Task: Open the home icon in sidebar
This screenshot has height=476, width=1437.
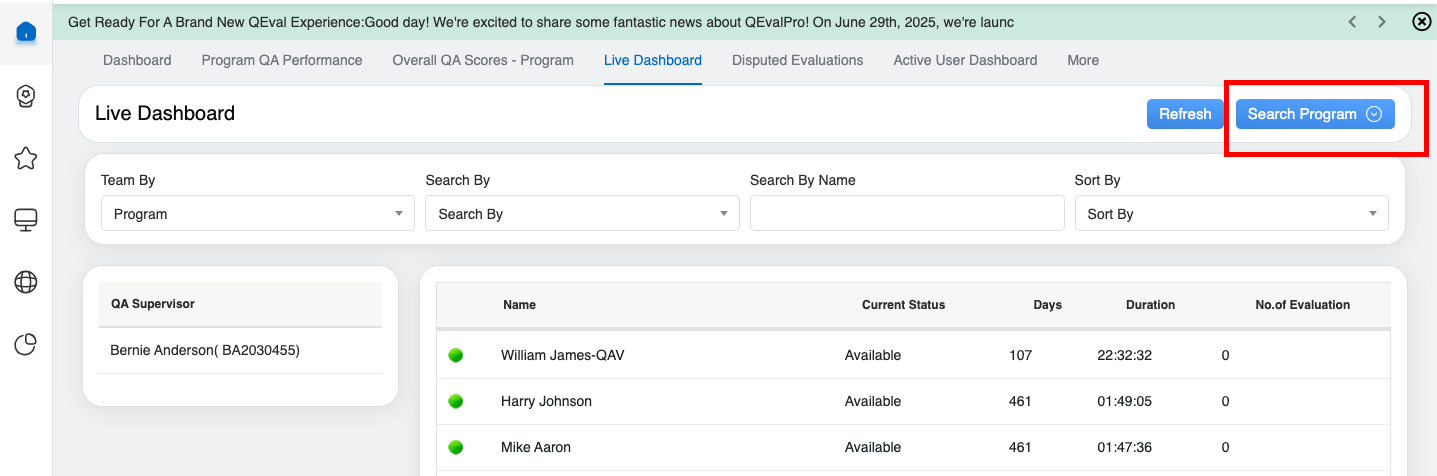Action: point(26,32)
